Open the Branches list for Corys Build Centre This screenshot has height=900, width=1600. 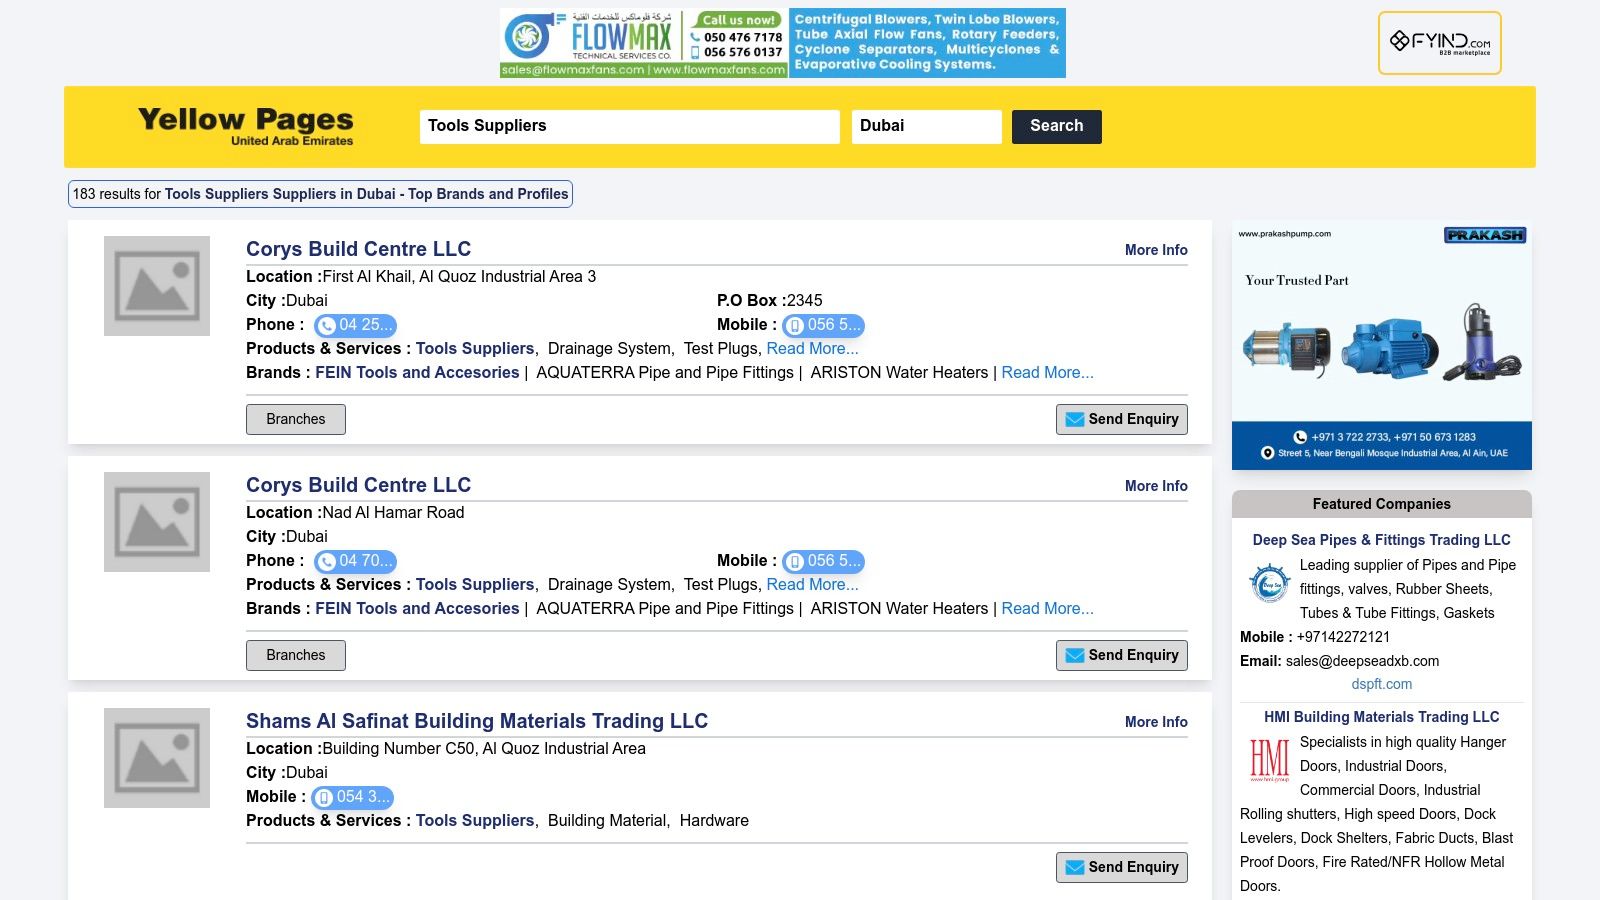[x=295, y=419]
